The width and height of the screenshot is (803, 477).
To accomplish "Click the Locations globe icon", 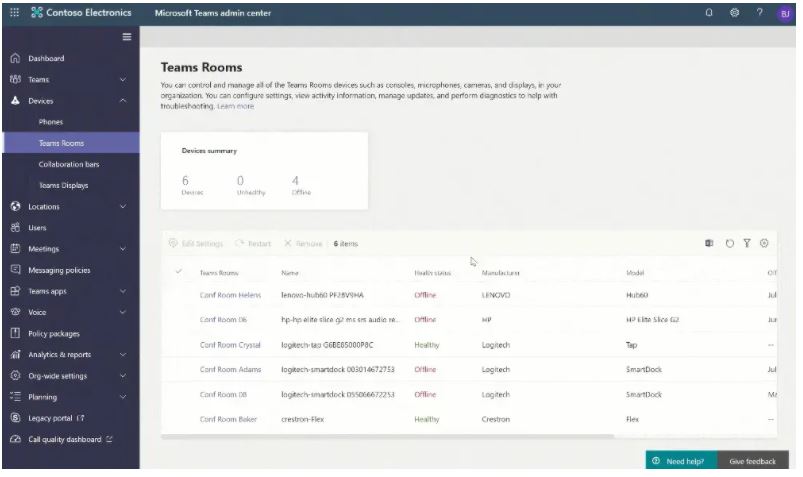I will click(15, 206).
